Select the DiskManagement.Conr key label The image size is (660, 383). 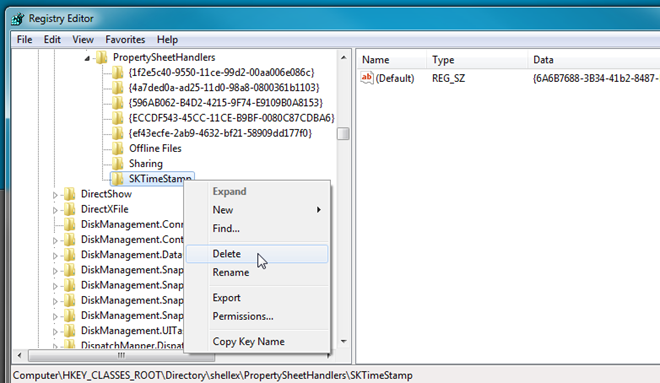(x=132, y=224)
